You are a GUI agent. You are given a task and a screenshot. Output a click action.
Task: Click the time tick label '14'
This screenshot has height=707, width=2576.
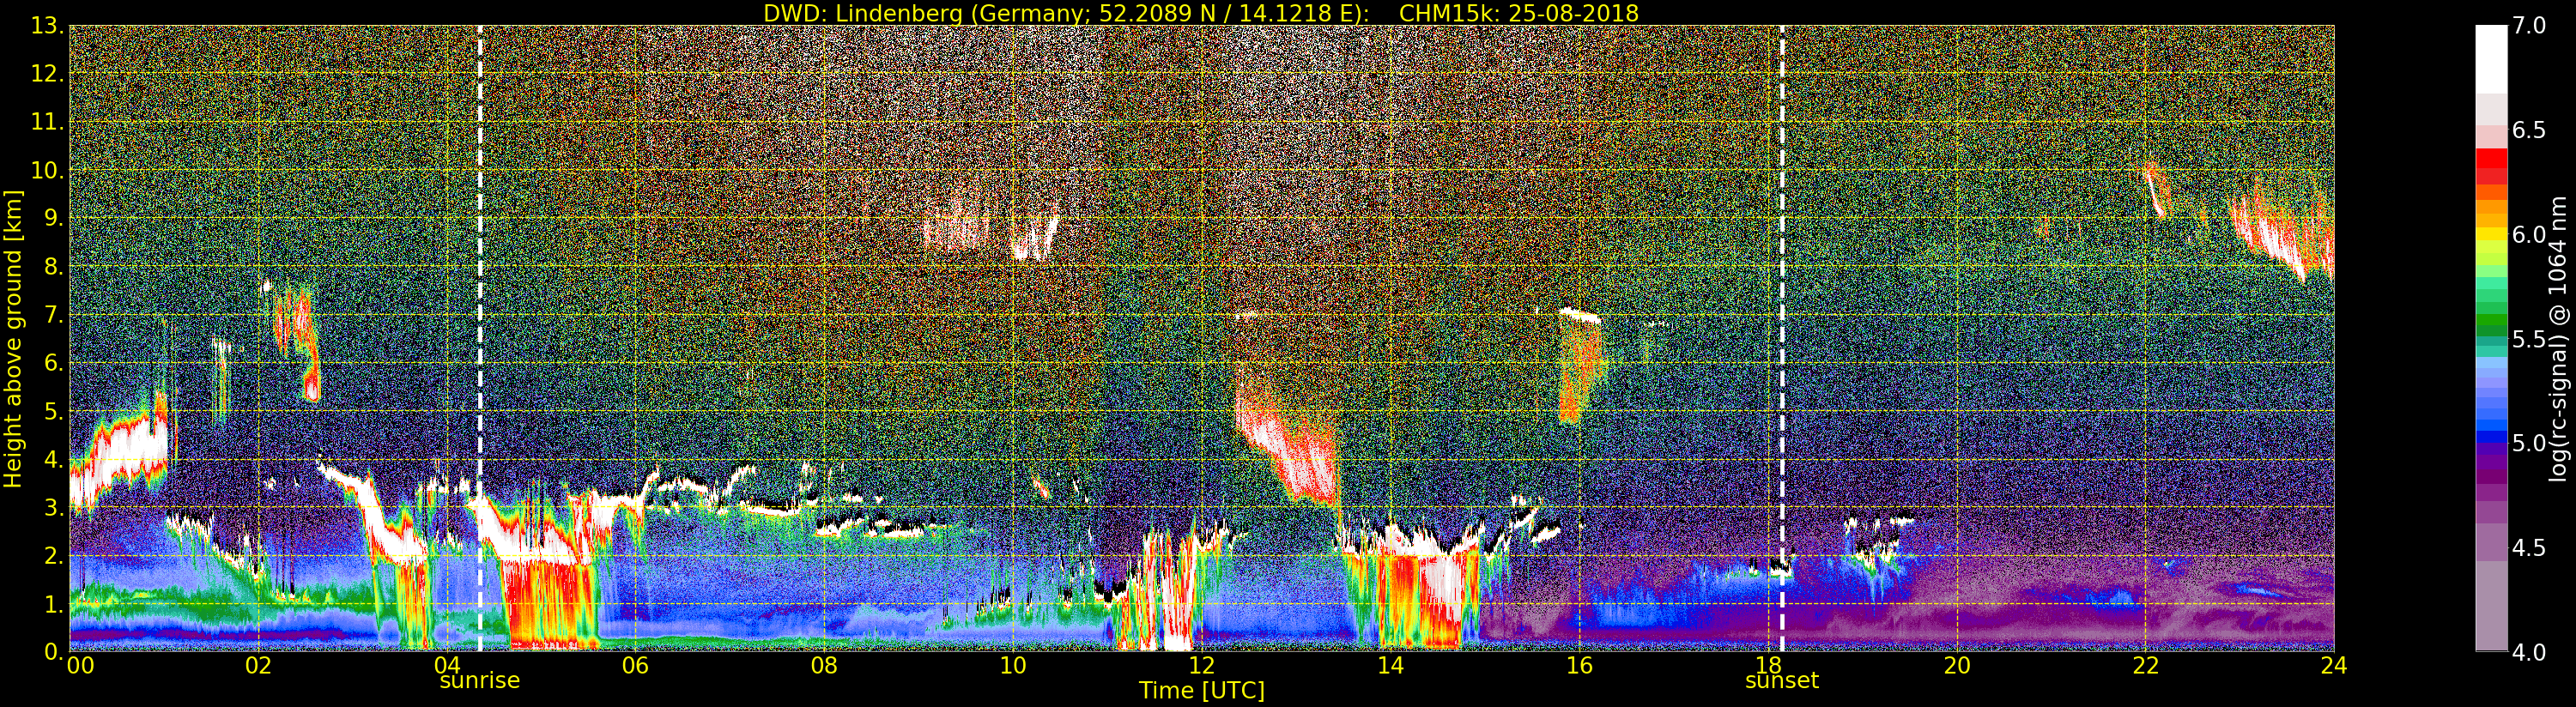coord(1390,666)
